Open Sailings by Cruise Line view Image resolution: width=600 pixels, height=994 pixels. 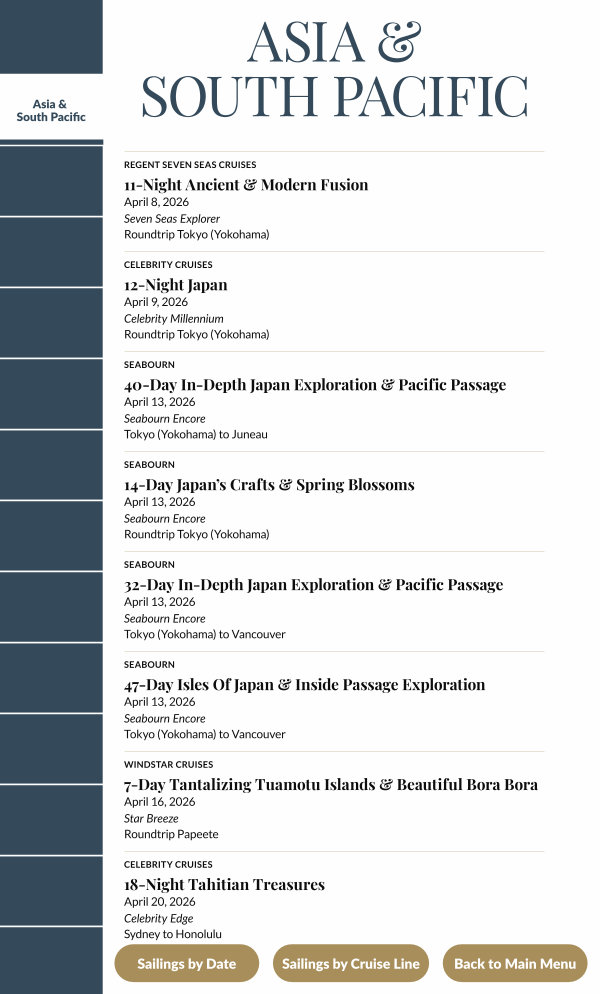(x=351, y=964)
